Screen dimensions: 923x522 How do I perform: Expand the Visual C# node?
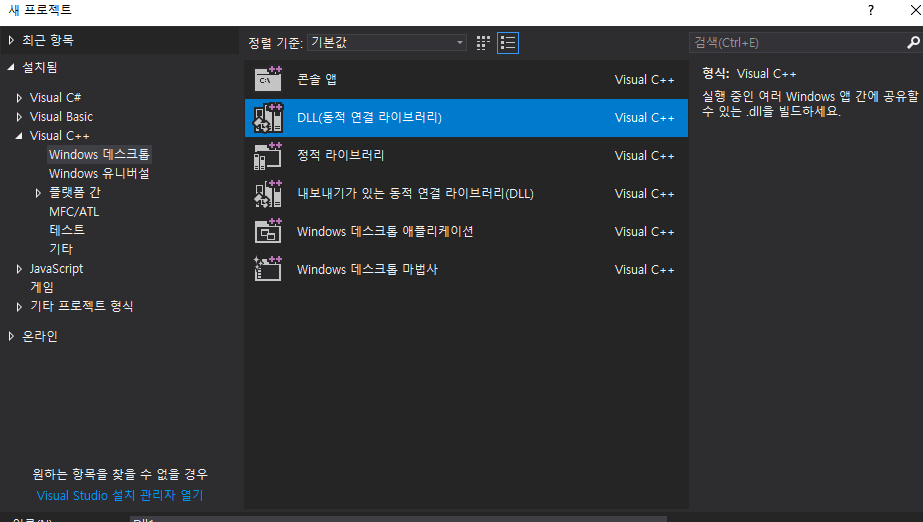[x=19, y=98]
